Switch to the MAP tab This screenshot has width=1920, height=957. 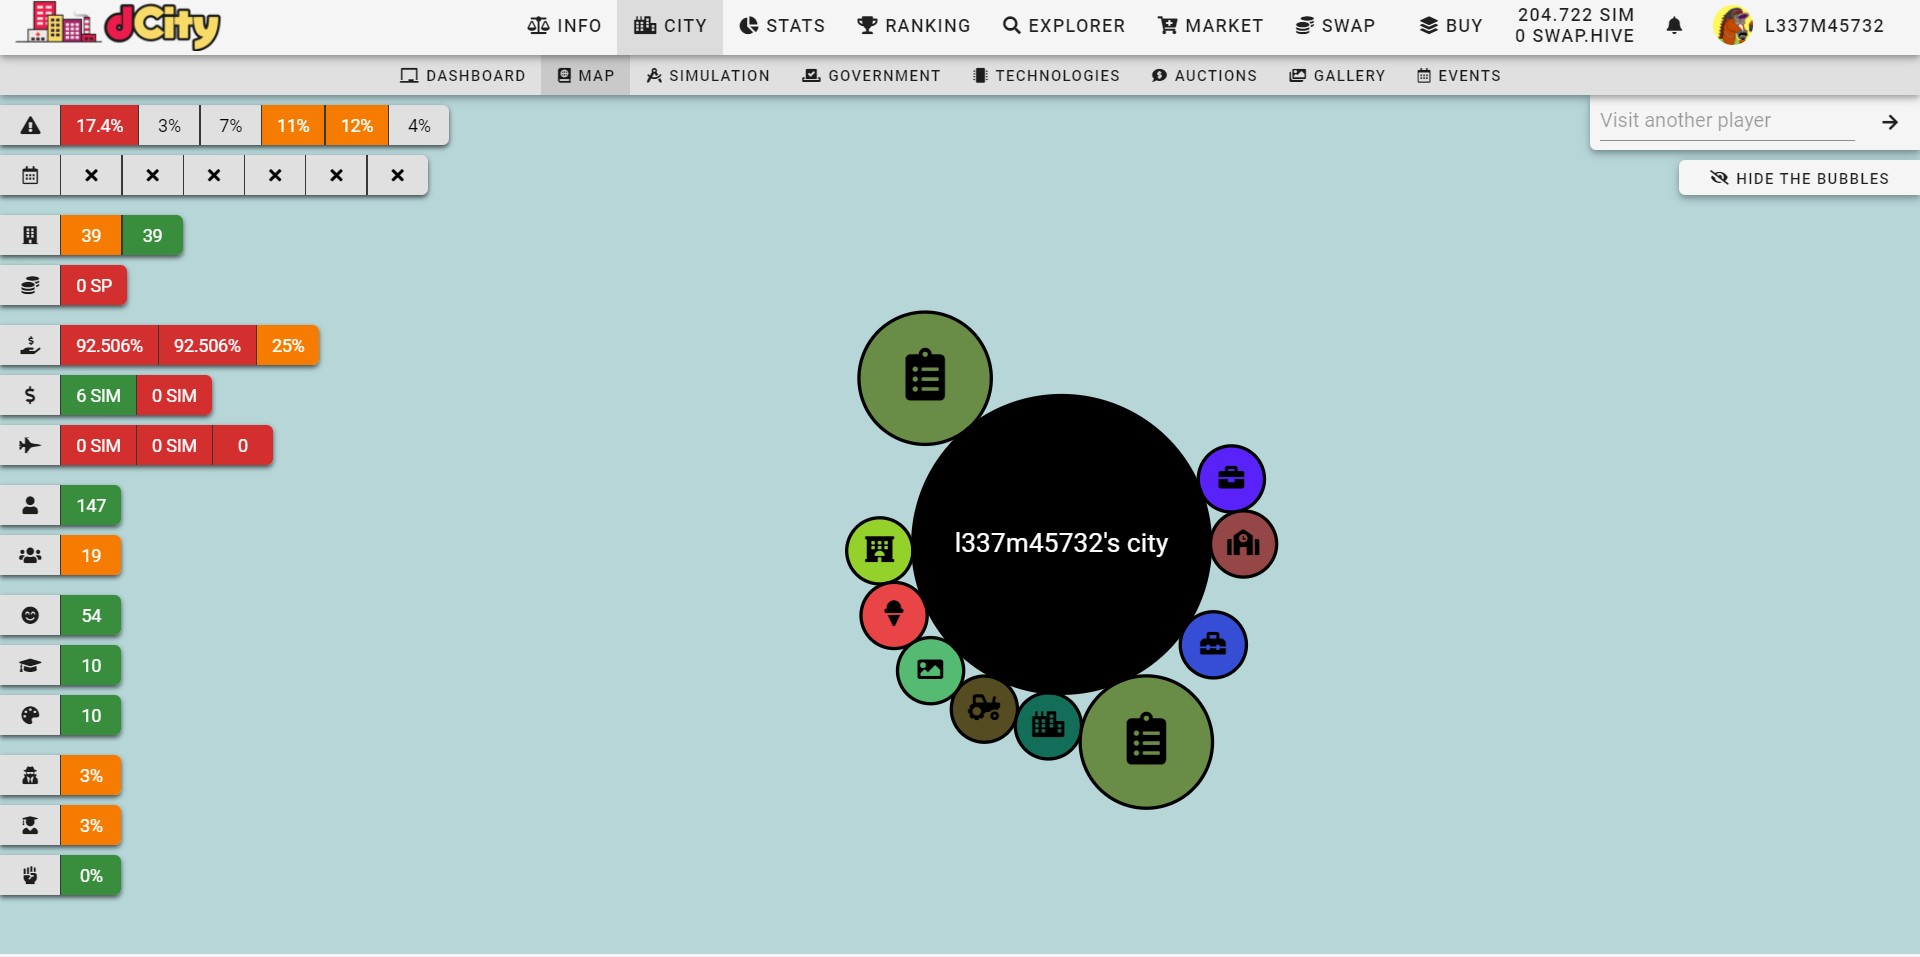click(x=586, y=76)
